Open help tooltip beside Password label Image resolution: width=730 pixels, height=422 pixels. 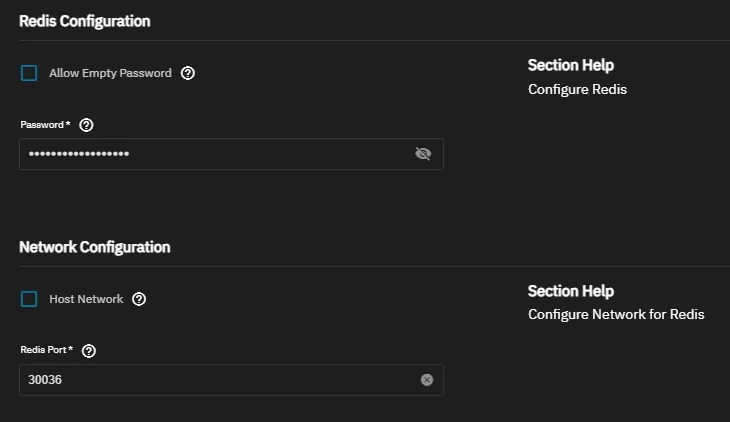click(x=86, y=125)
